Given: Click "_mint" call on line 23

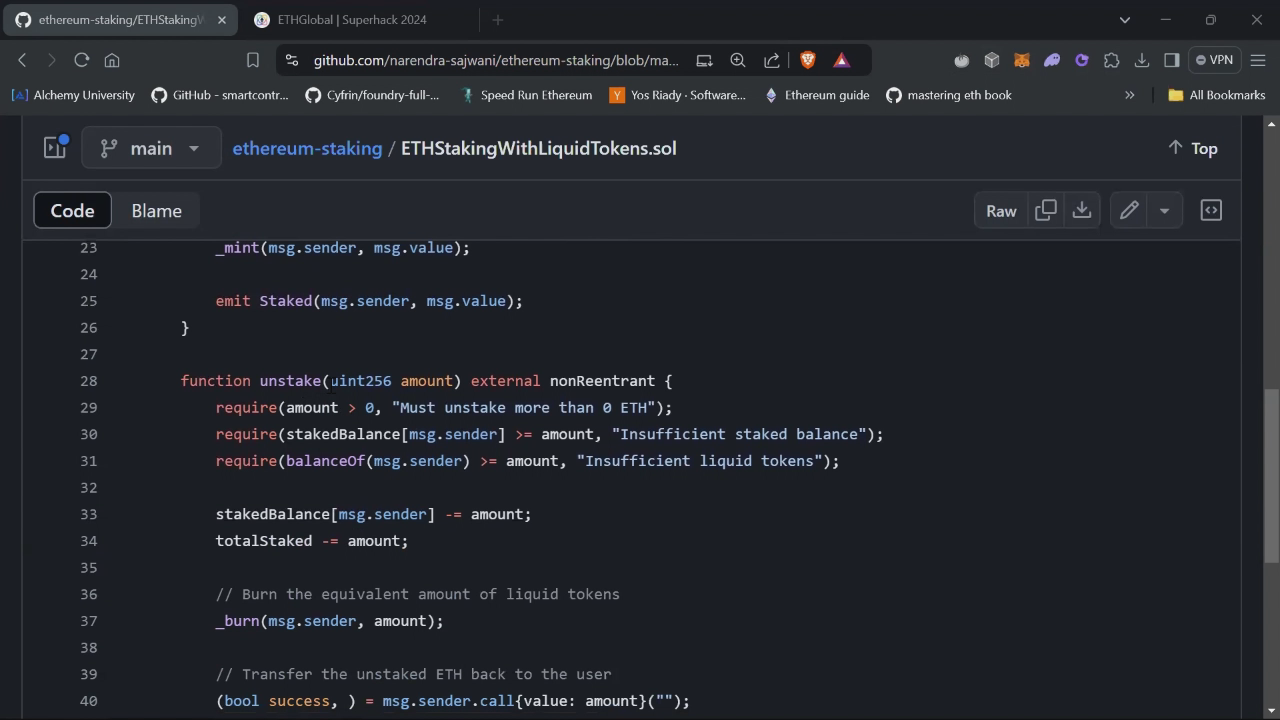Looking at the screenshot, I should click(x=238, y=248).
